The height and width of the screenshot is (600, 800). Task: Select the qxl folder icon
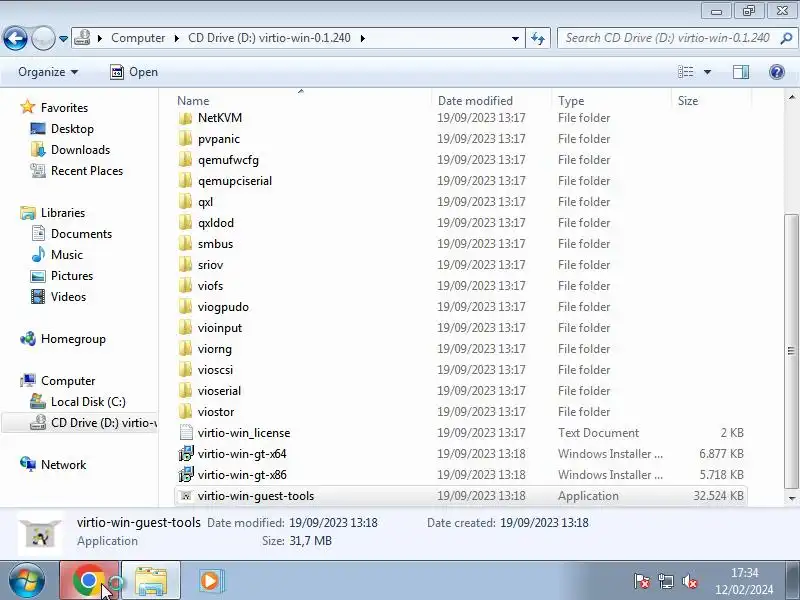pos(186,202)
